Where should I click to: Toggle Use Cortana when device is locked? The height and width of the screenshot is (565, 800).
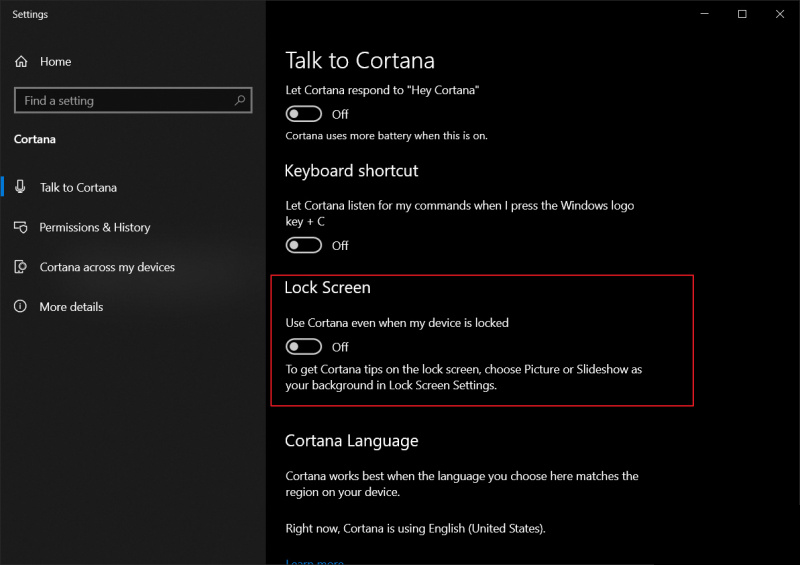click(304, 347)
